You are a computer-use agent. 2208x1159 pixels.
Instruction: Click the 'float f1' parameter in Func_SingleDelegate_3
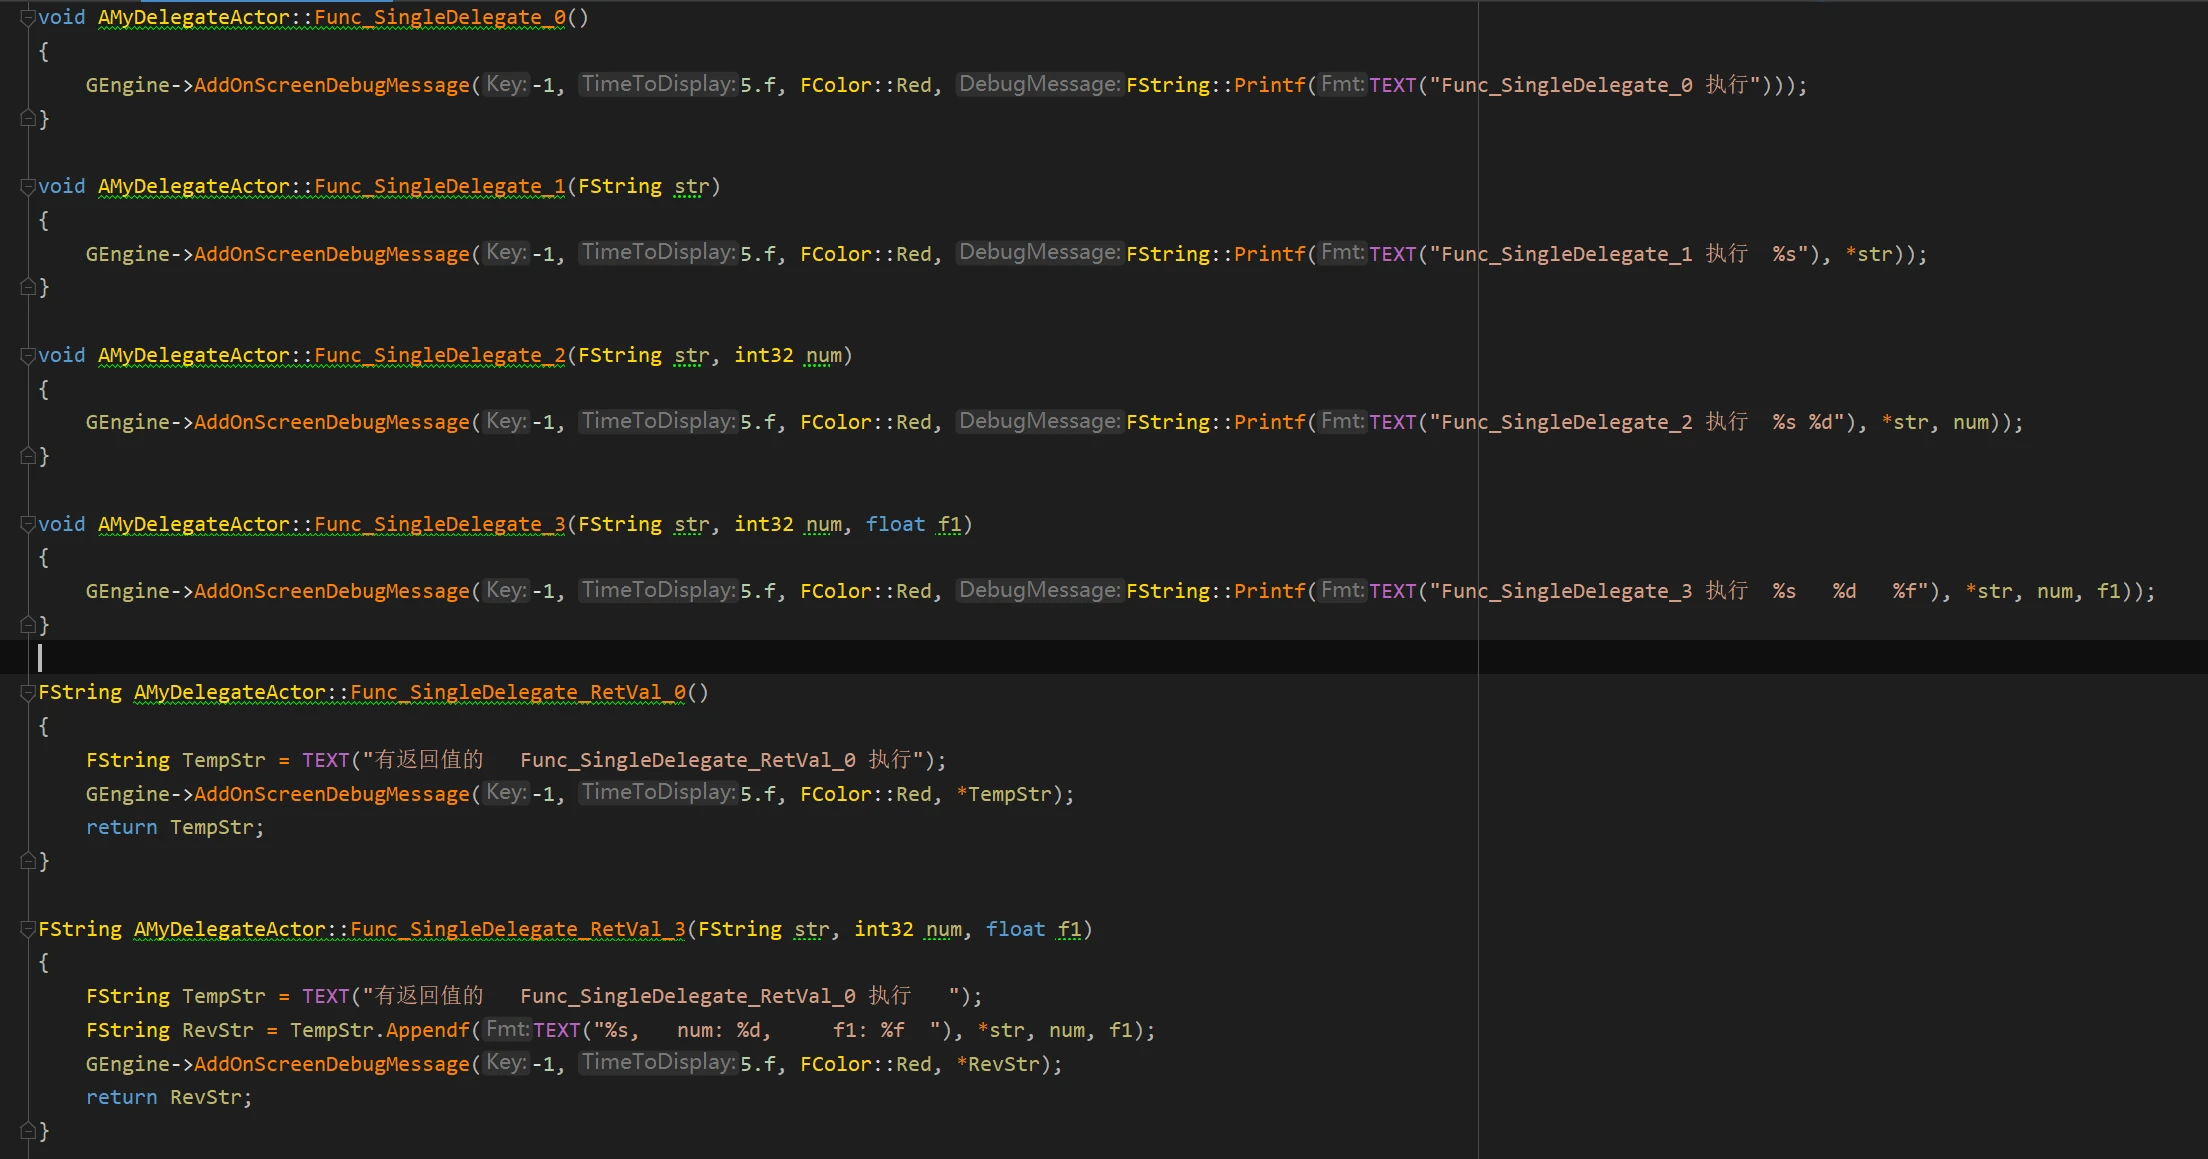coord(913,525)
